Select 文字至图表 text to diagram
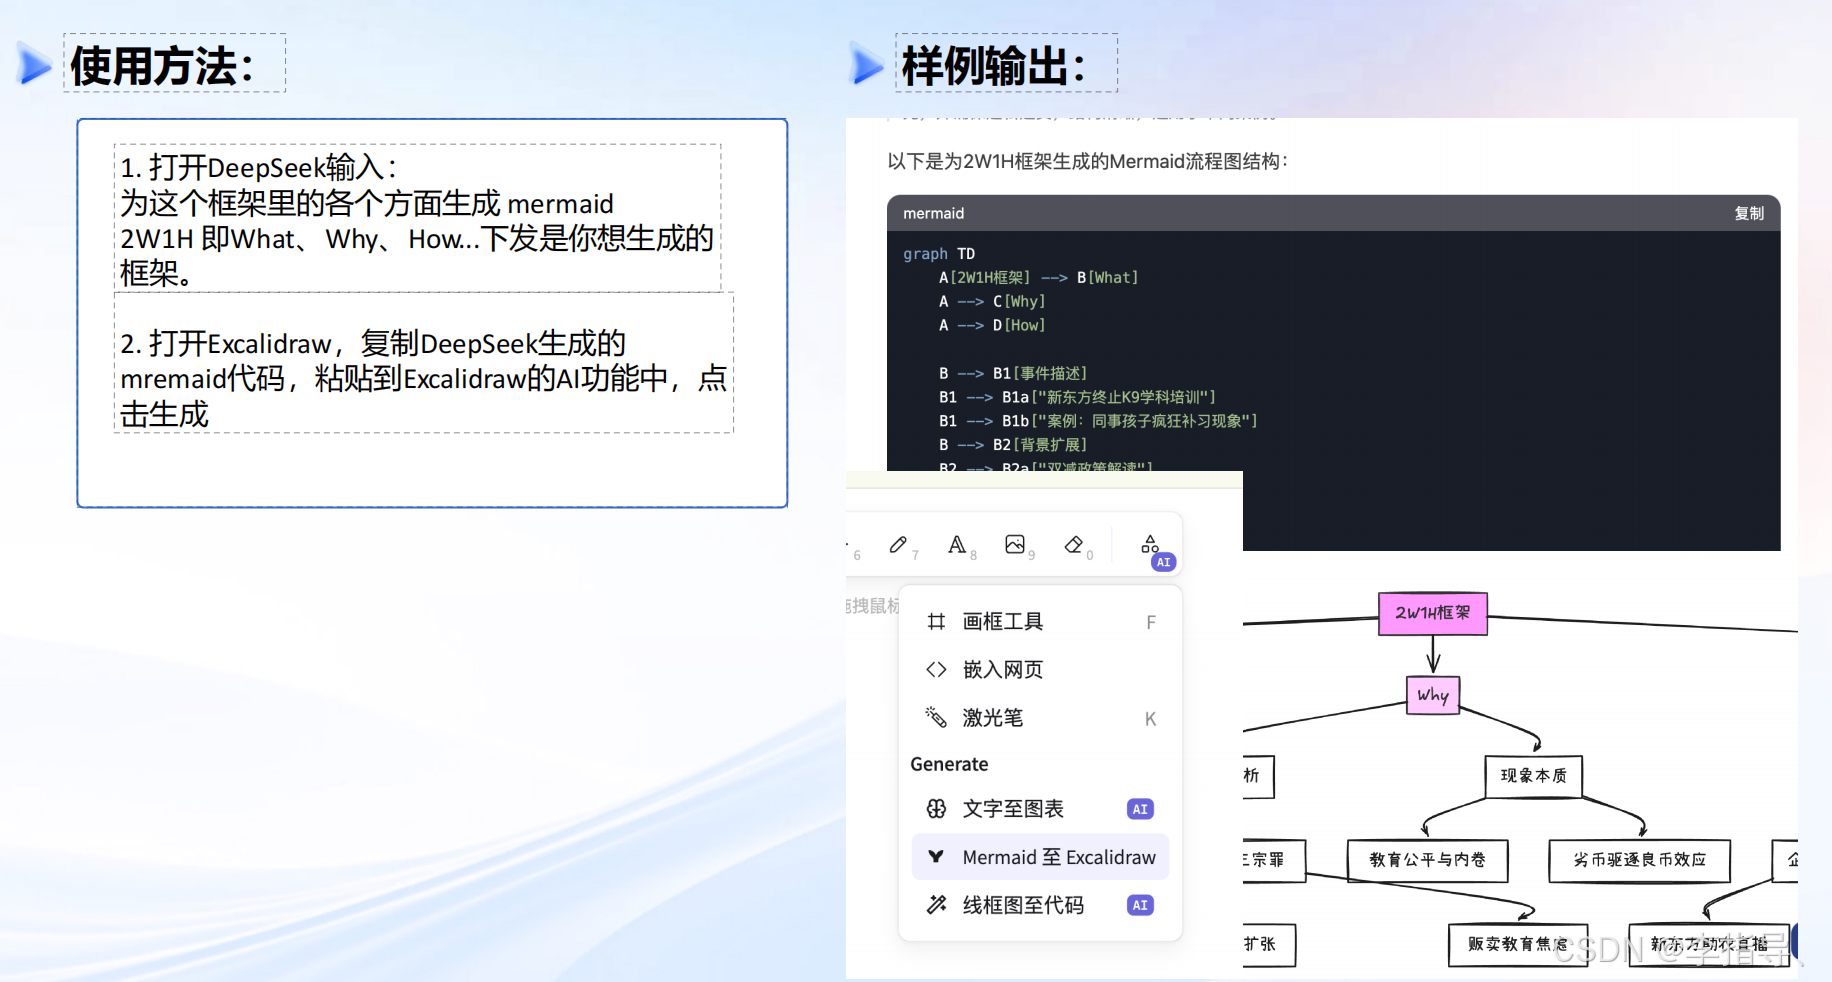The height and width of the screenshot is (982, 1832). 1040,809
